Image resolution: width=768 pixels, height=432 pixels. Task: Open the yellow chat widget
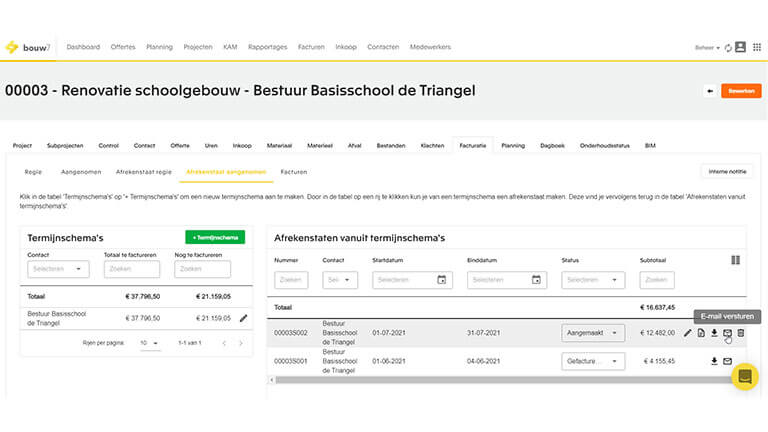click(x=744, y=376)
